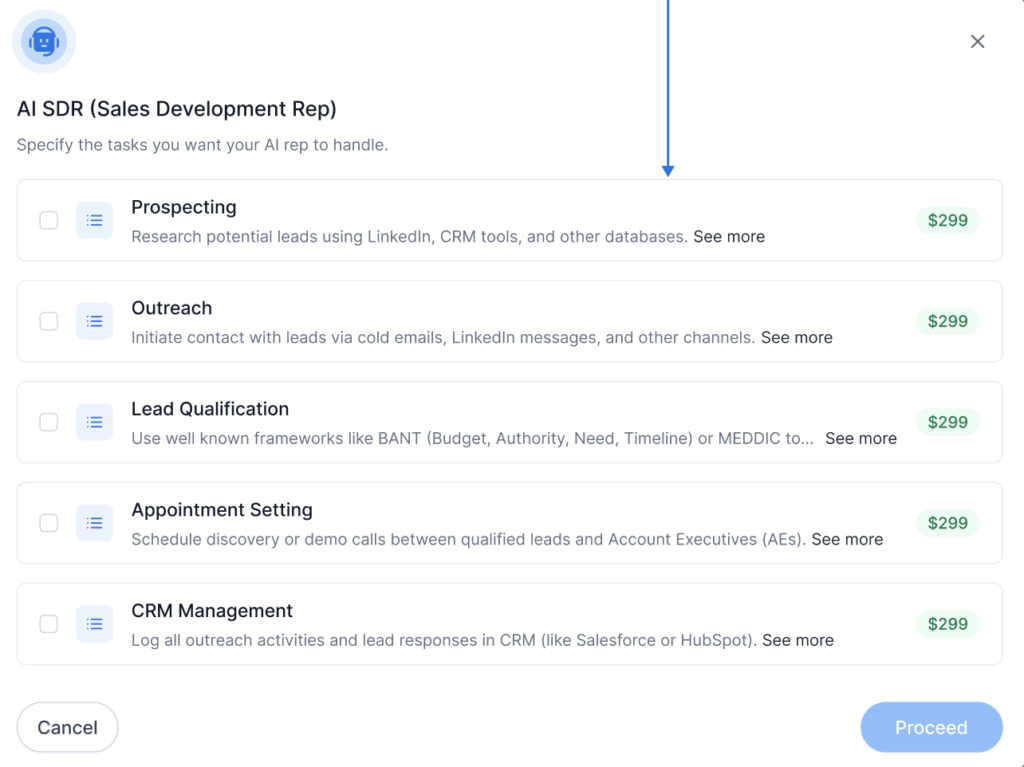Click the list icon beside Lead Qualification
Screen dimensions: 1024x767
[x=95, y=422]
